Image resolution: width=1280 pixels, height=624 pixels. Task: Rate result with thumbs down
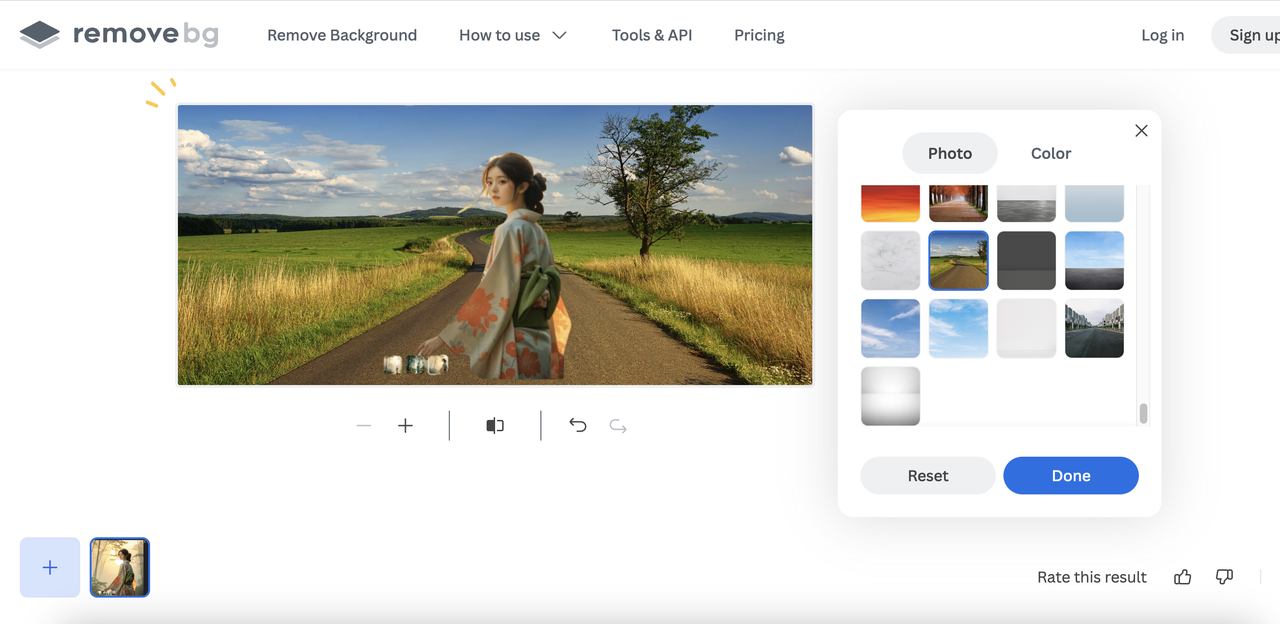[x=1224, y=577]
